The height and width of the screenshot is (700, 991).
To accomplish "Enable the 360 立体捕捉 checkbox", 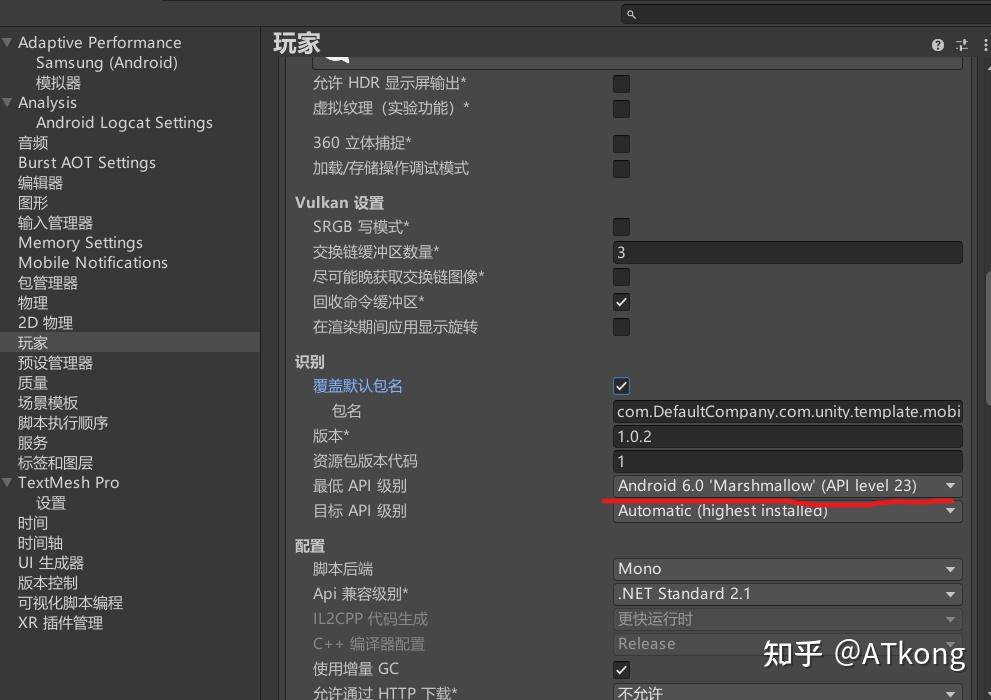I will tap(621, 143).
